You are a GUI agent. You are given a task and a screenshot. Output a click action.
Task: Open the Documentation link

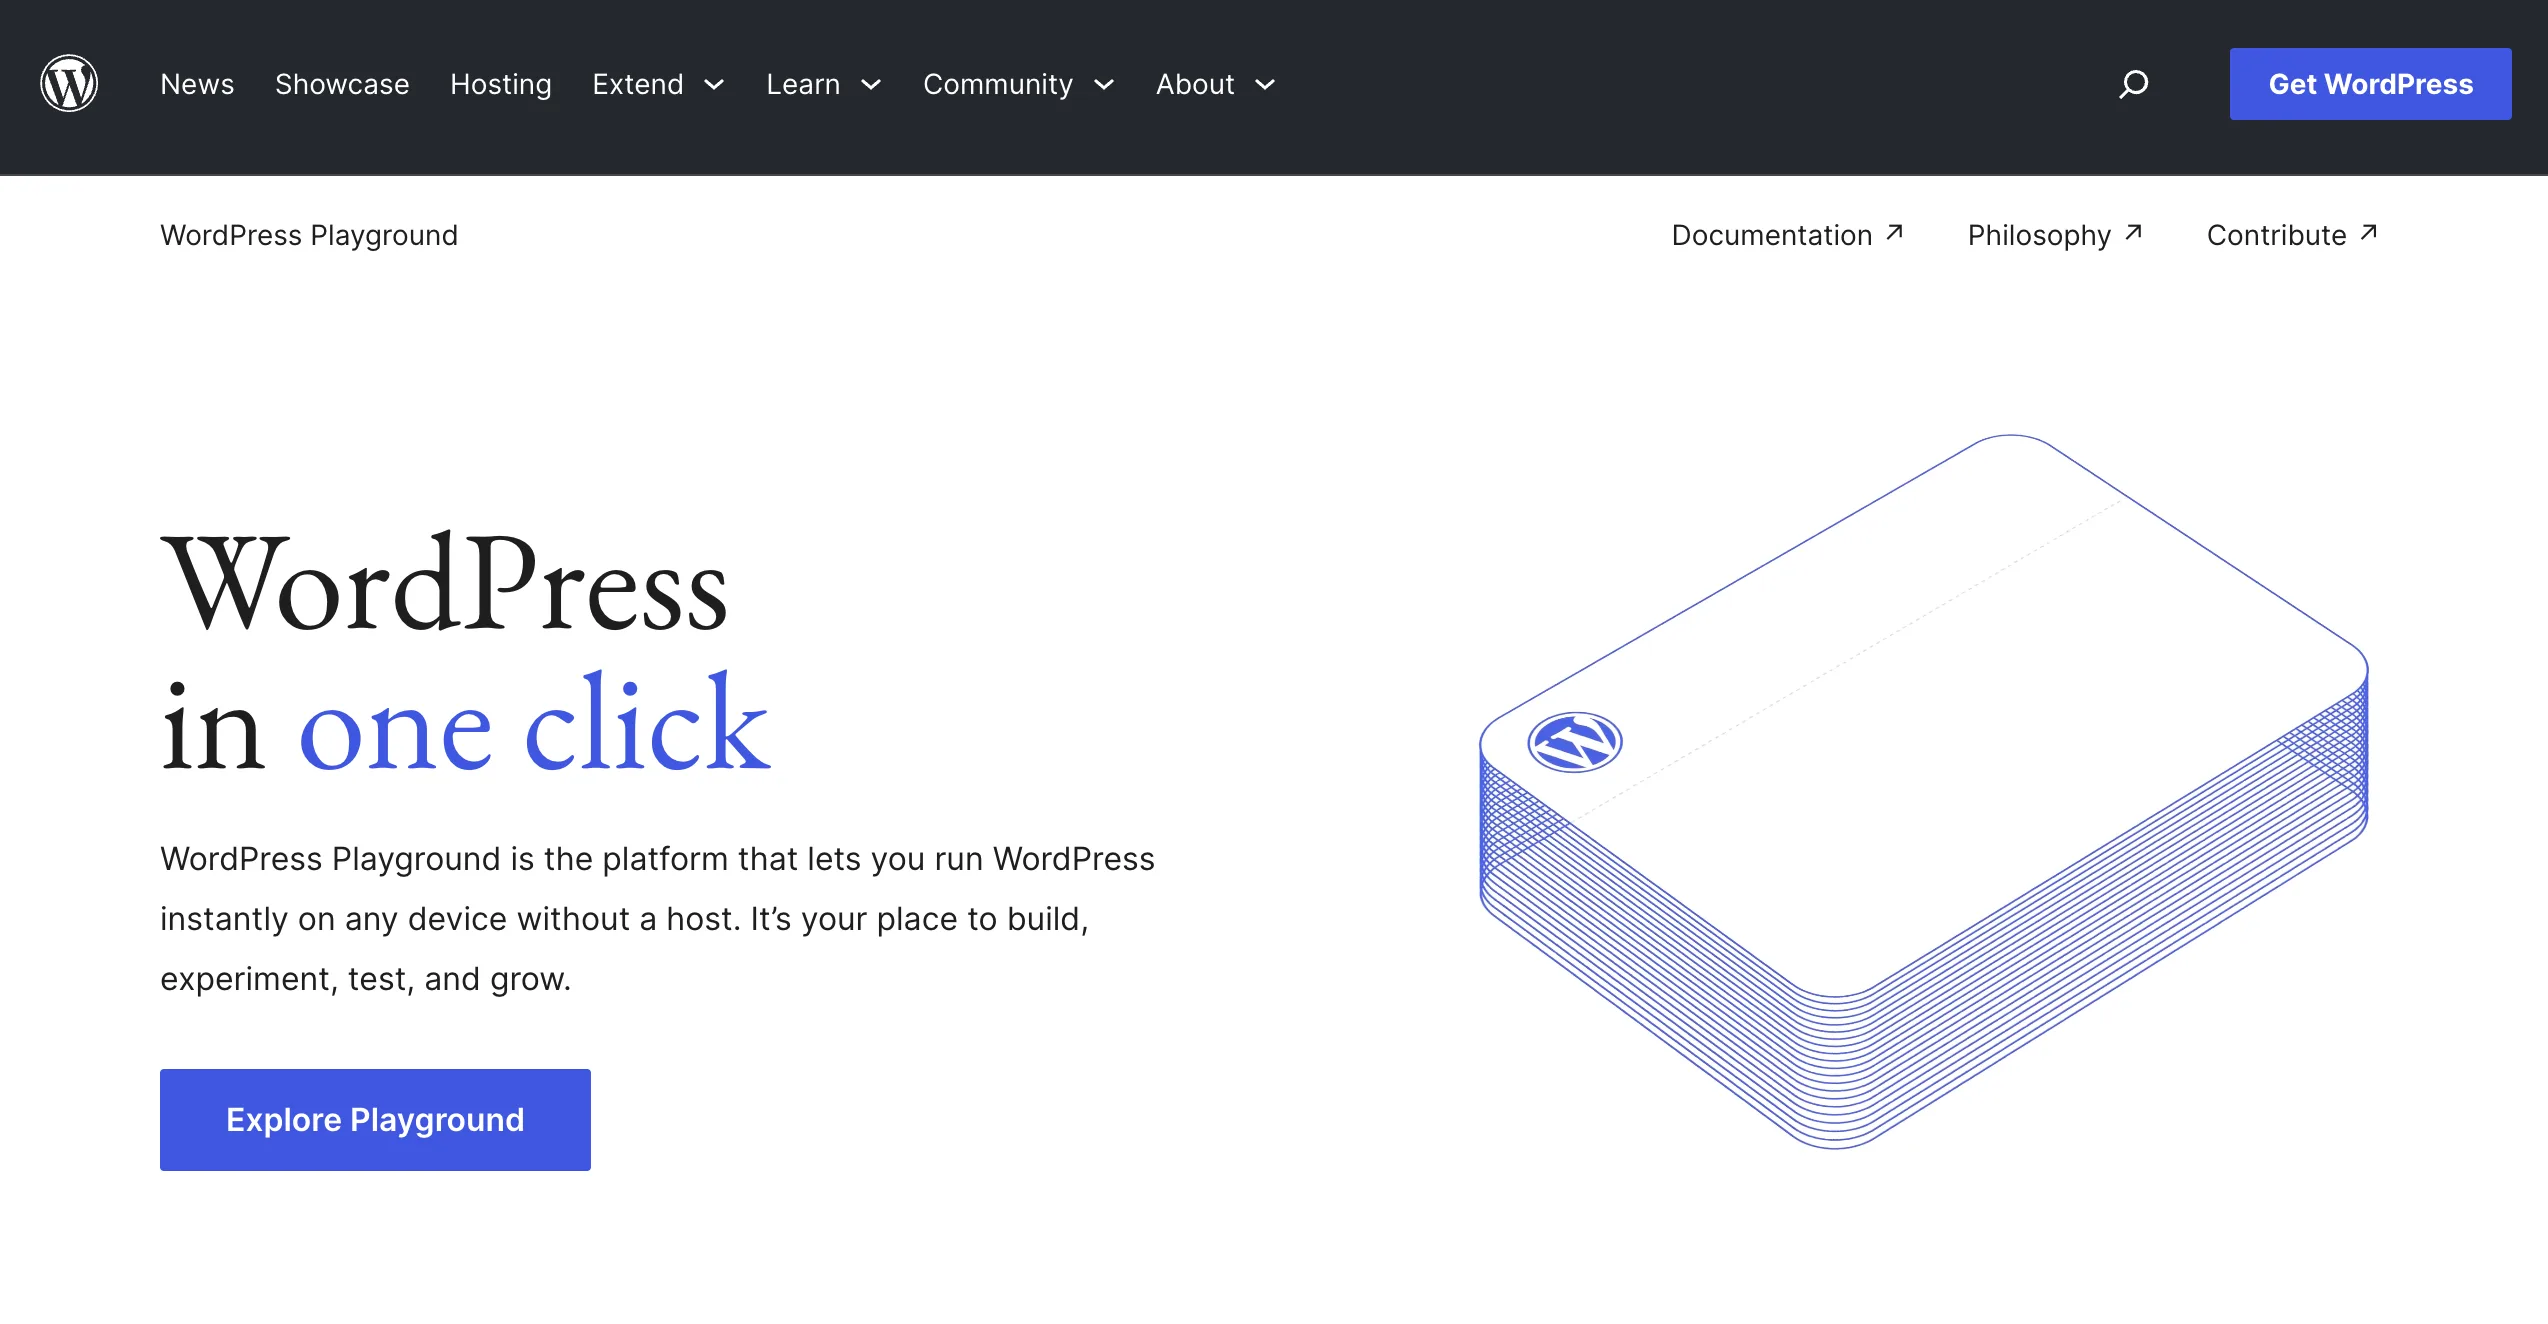[1771, 235]
